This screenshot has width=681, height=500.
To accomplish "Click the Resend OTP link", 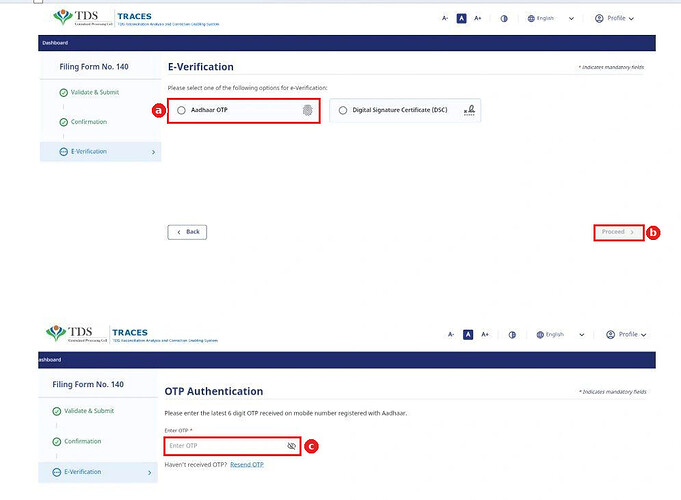I will click(247, 464).
